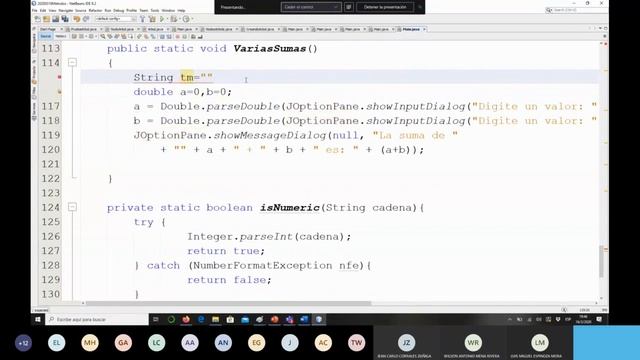Click the Profile Project icon
640x360 pixels.
click(x=186, y=19)
